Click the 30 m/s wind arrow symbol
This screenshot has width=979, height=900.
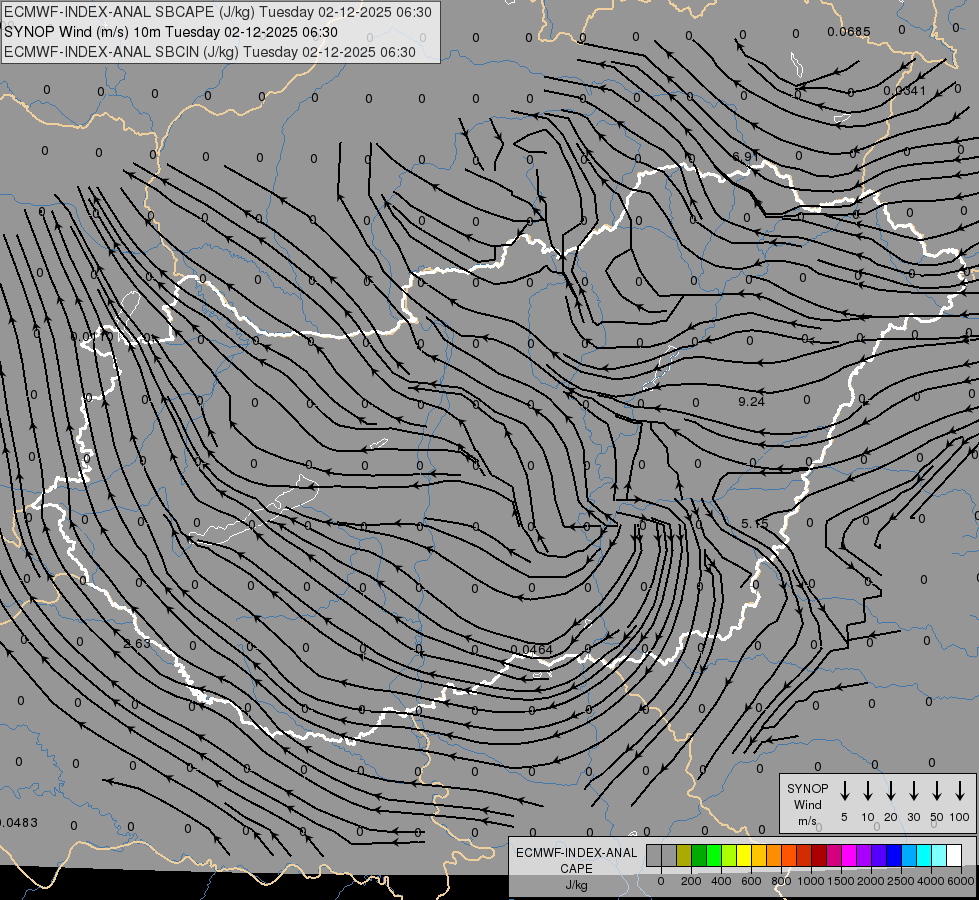pos(913,791)
